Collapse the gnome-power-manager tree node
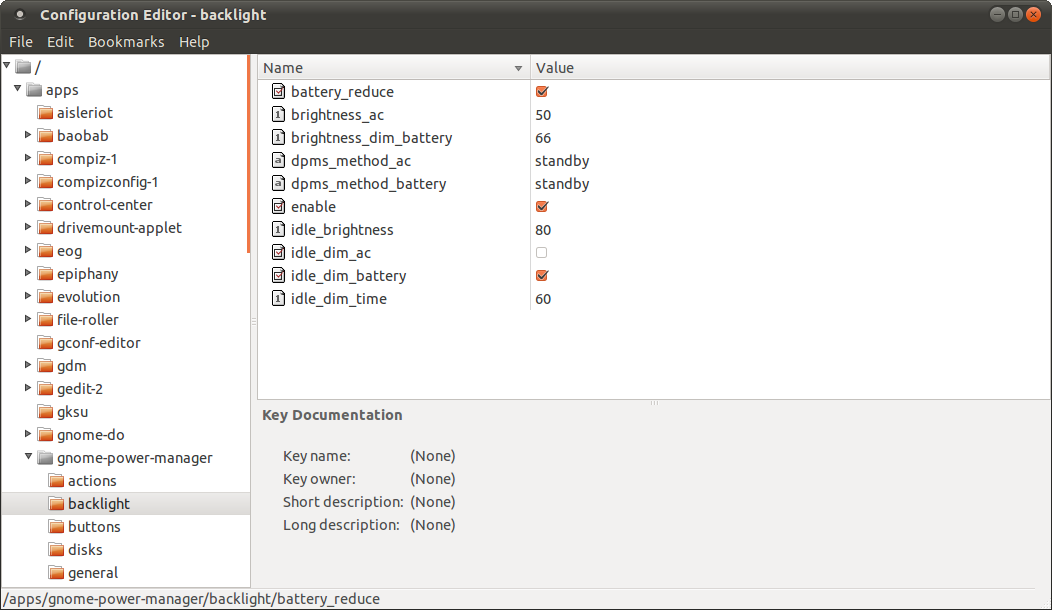The height and width of the screenshot is (610, 1052). 29,458
